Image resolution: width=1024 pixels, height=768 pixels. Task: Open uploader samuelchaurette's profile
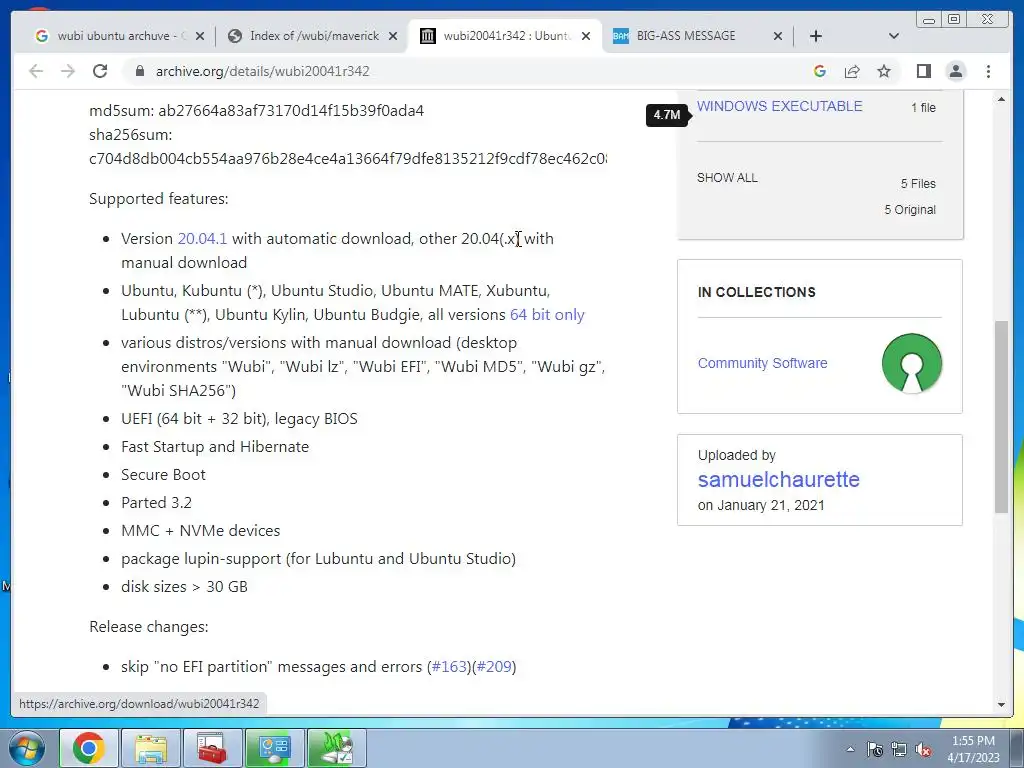click(778, 479)
